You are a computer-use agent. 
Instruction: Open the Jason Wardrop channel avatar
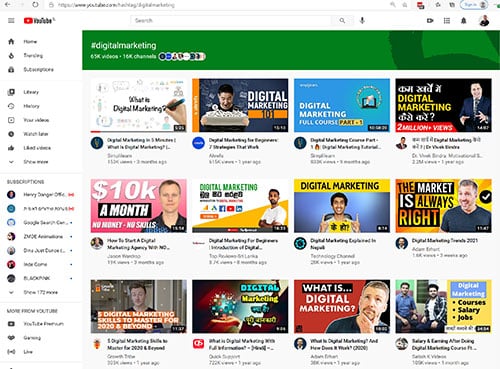coord(97,243)
